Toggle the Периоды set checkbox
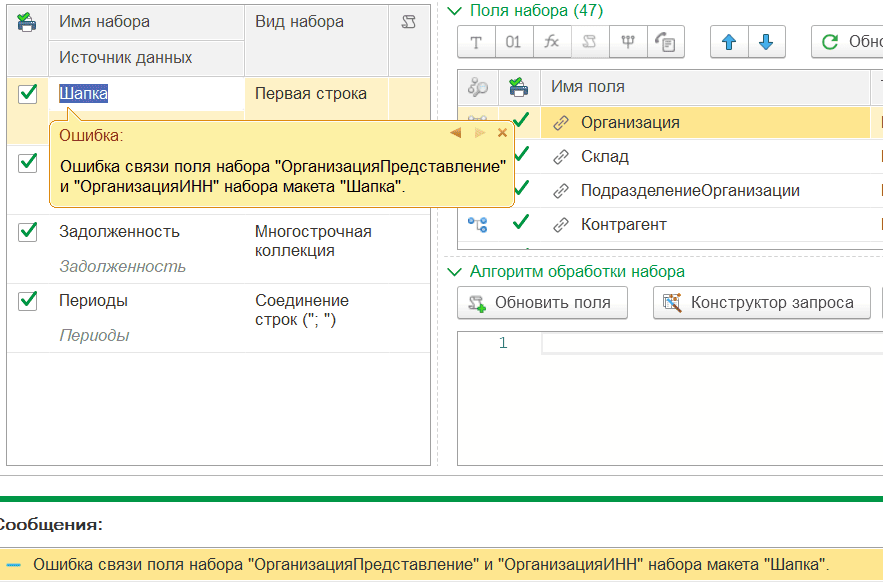This screenshot has width=883, height=582. pyautogui.click(x=28, y=300)
